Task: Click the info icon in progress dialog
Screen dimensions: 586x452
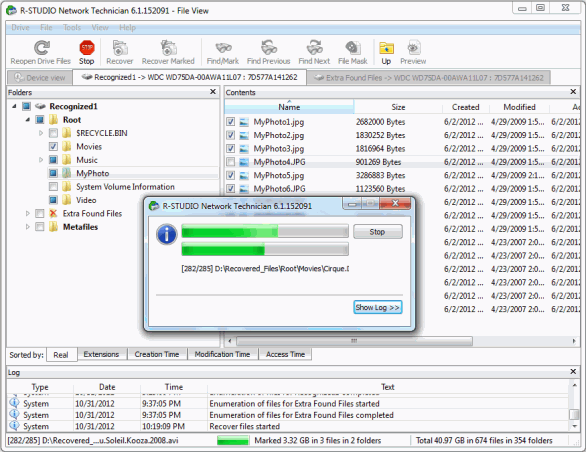Action: [167, 235]
